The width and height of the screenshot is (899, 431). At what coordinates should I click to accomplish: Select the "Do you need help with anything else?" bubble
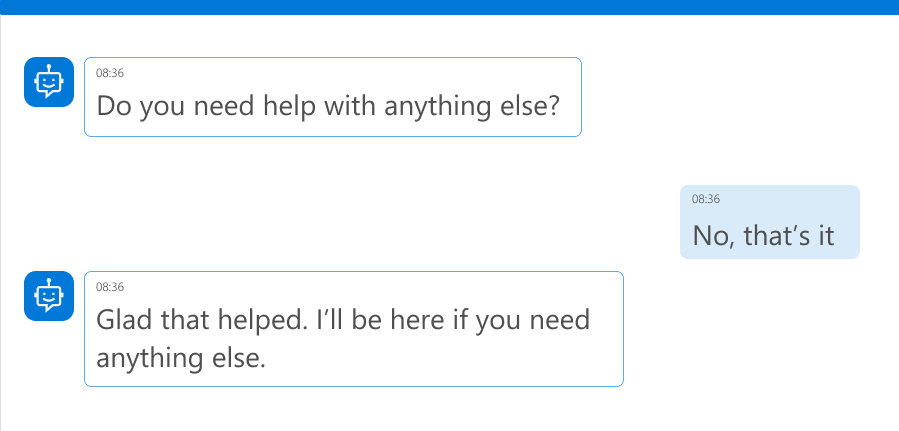coord(332,97)
